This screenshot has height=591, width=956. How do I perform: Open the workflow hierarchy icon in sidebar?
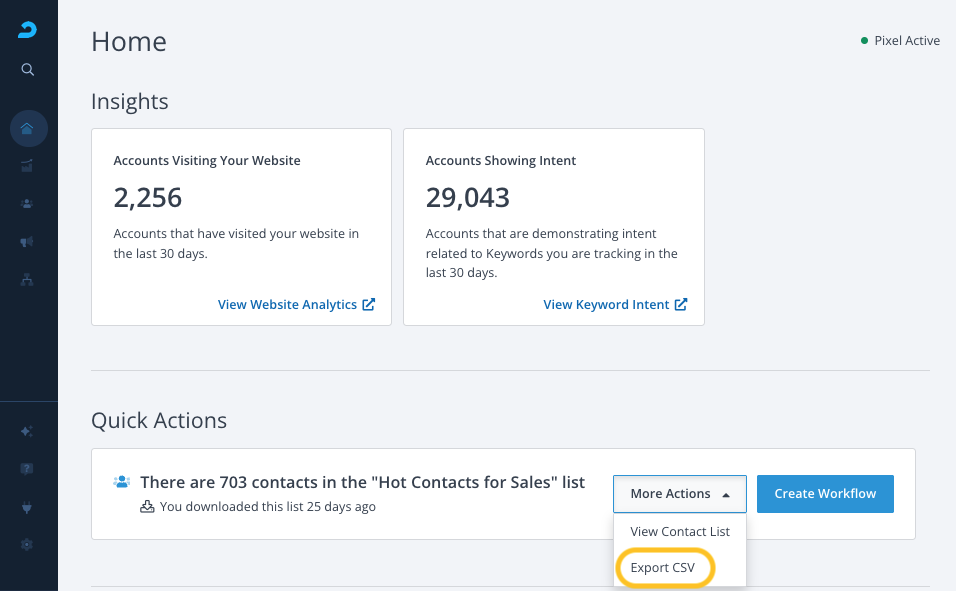tap(28, 280)
